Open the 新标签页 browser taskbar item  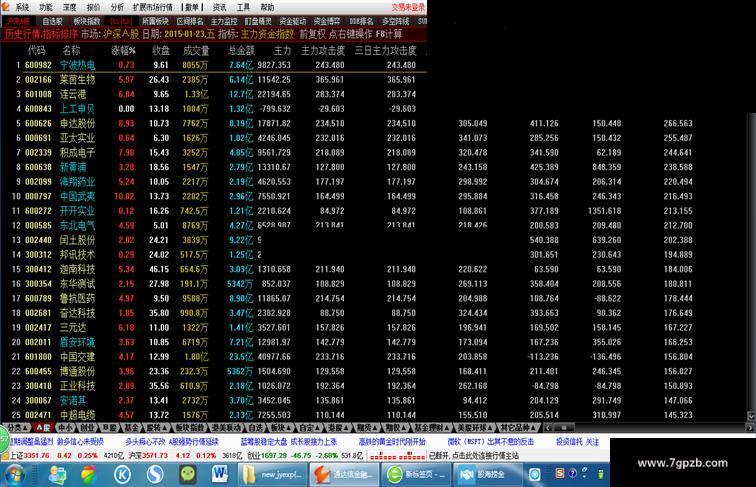pyautogui.click(x=416, y=475)
